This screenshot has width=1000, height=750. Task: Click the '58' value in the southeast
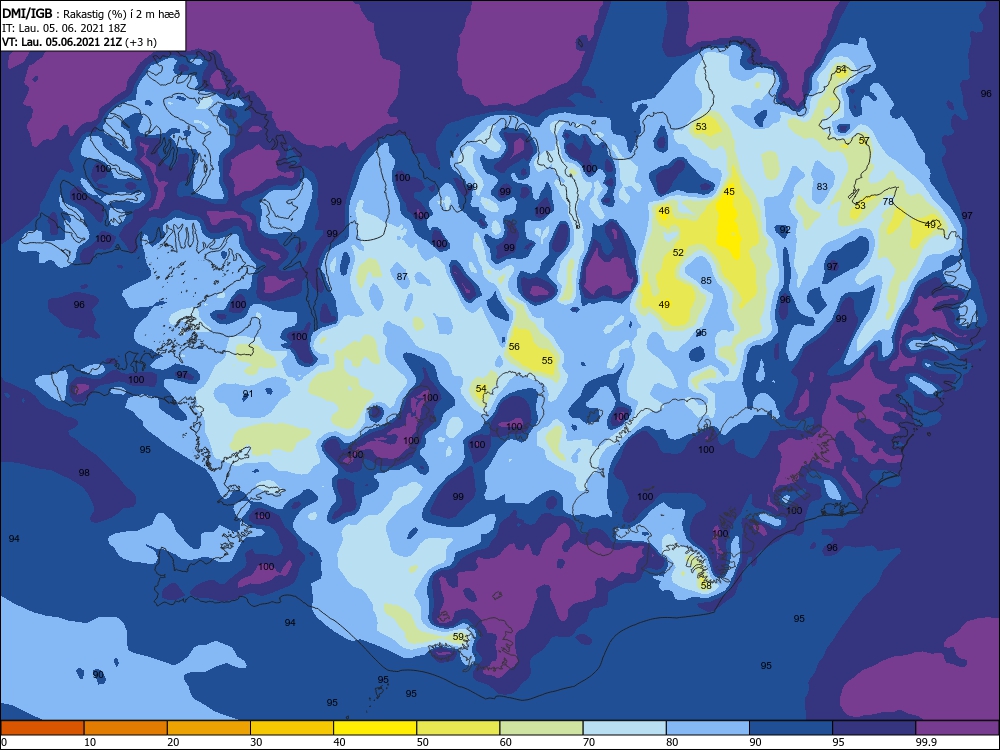click(706, 585)
